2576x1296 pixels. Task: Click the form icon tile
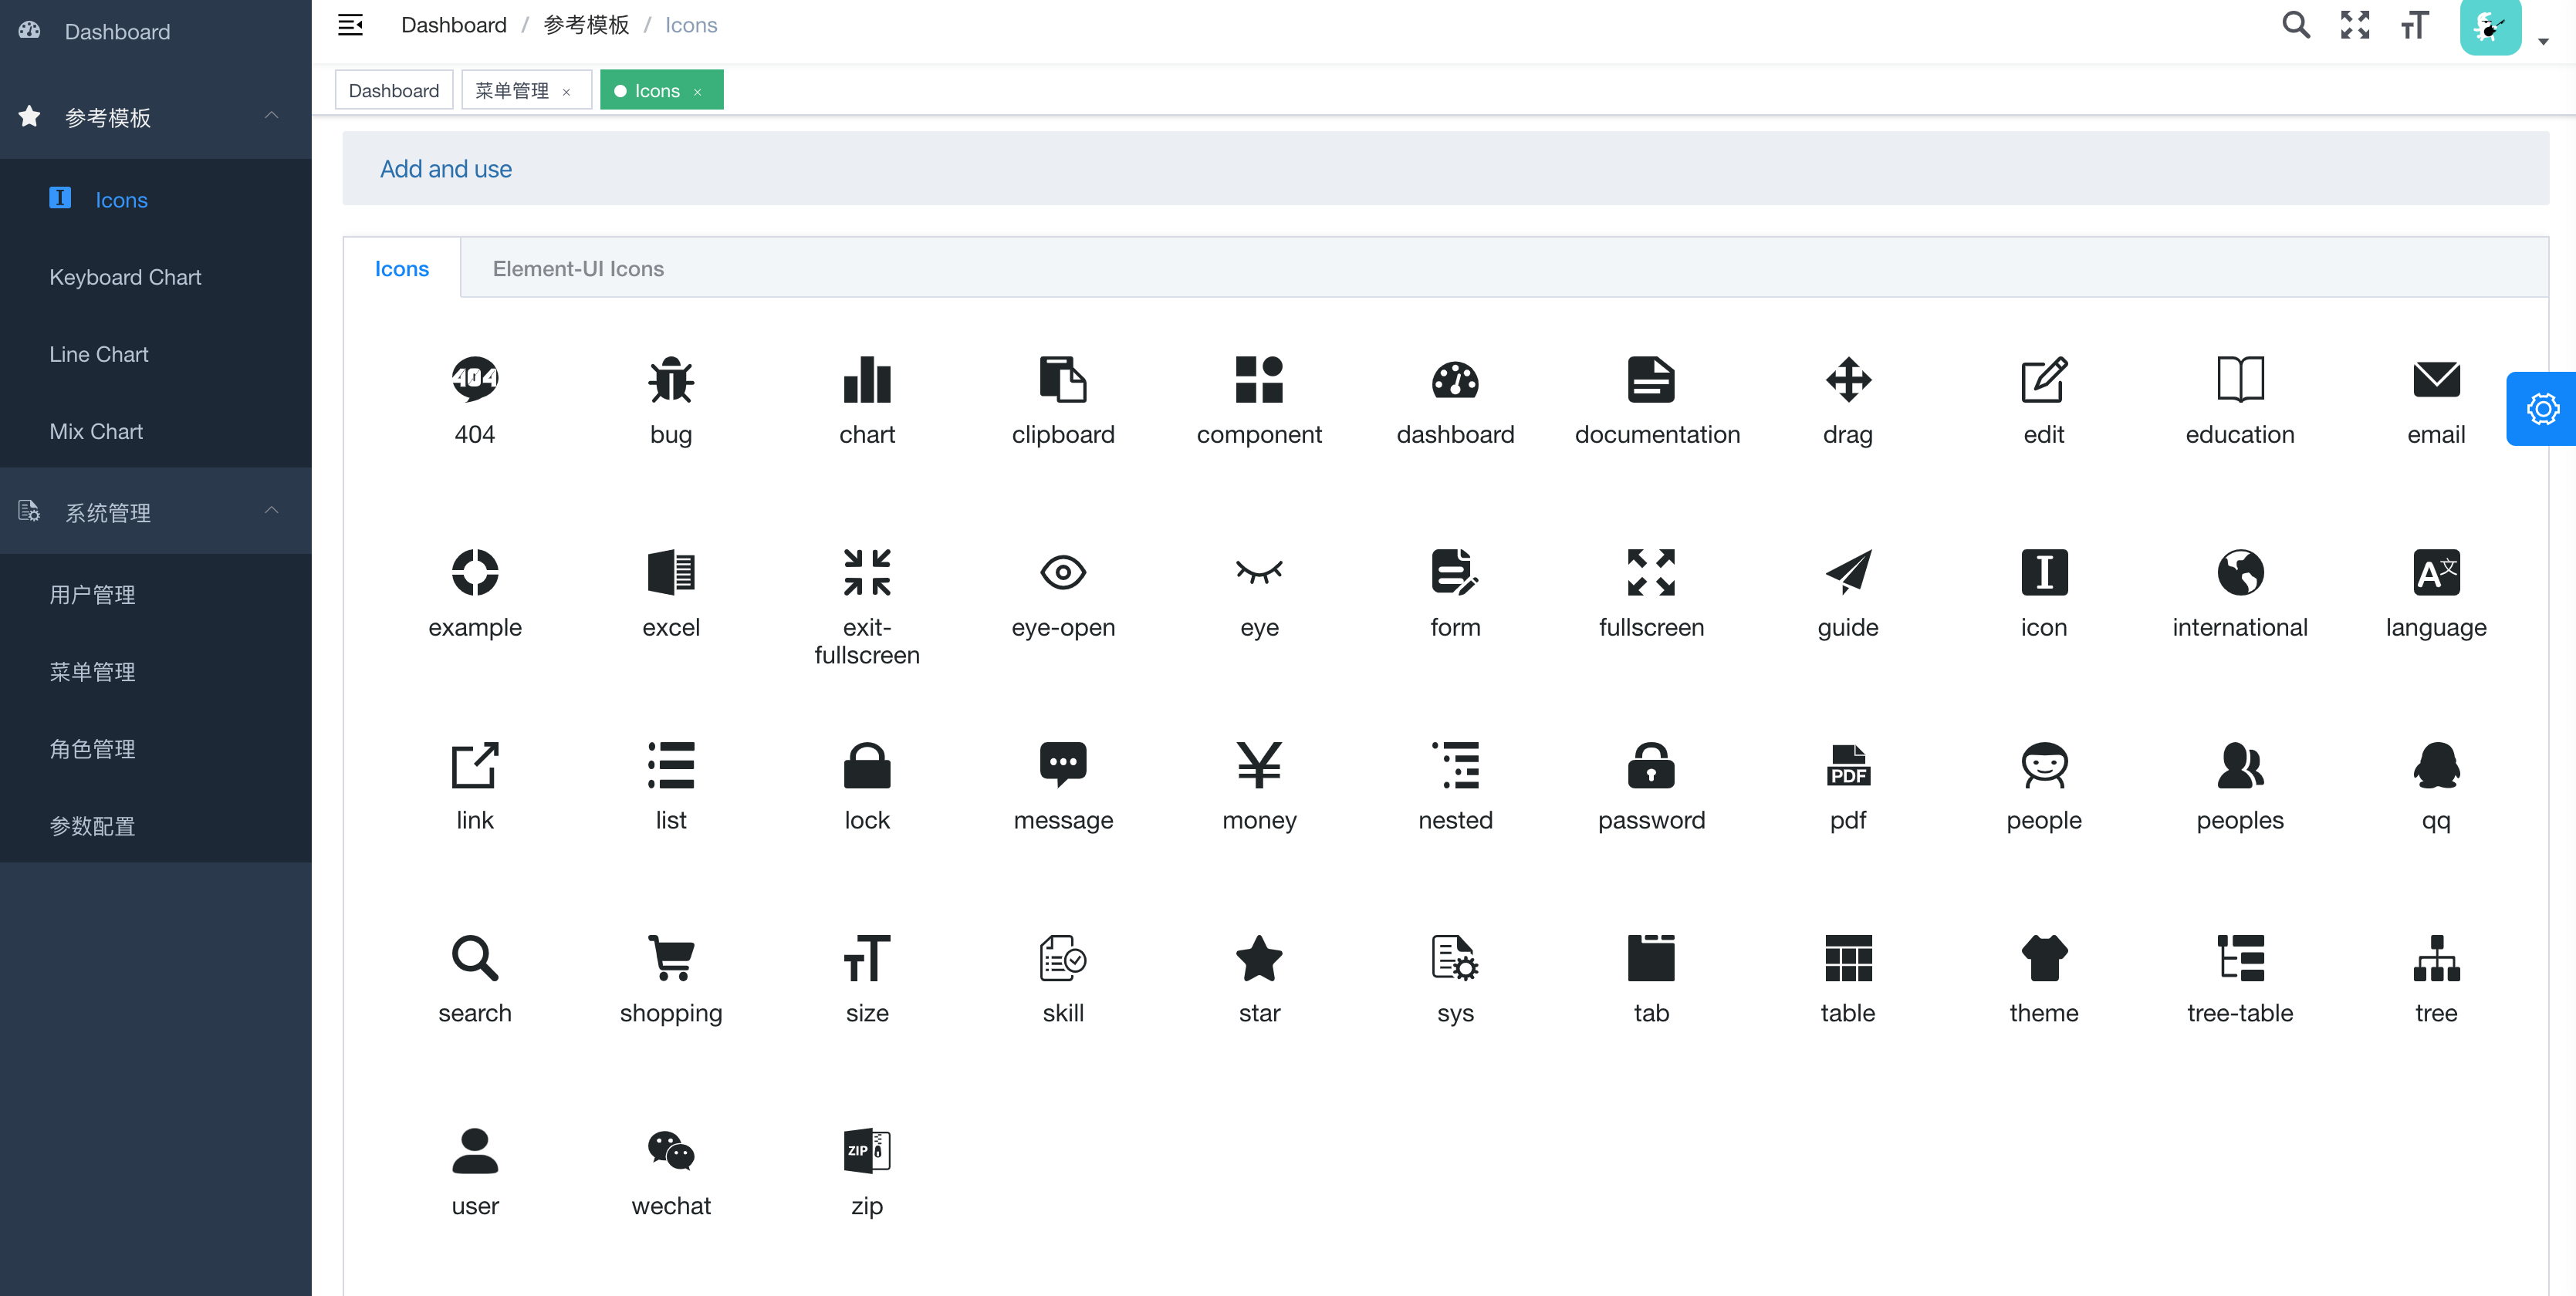1455,573
